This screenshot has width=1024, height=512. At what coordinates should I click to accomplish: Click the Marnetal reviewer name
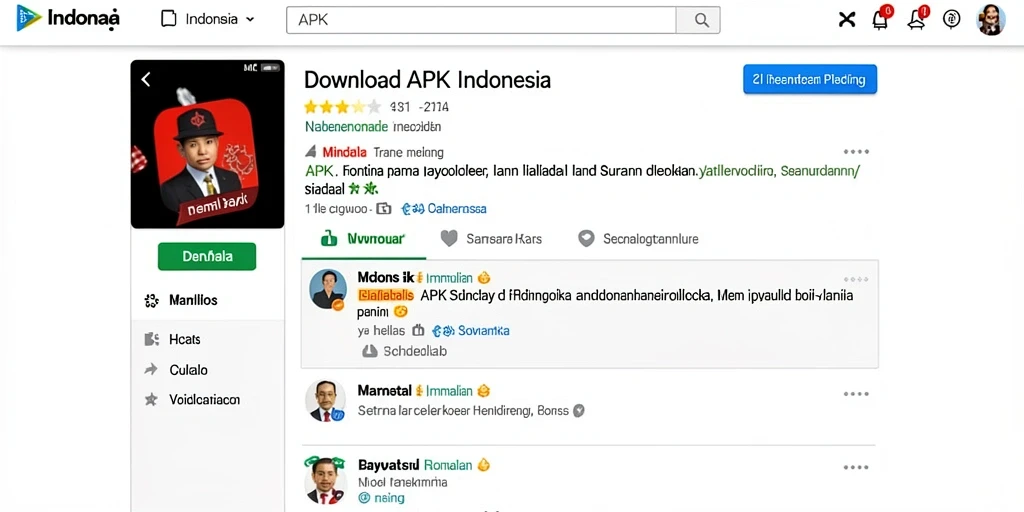[385, 391]
